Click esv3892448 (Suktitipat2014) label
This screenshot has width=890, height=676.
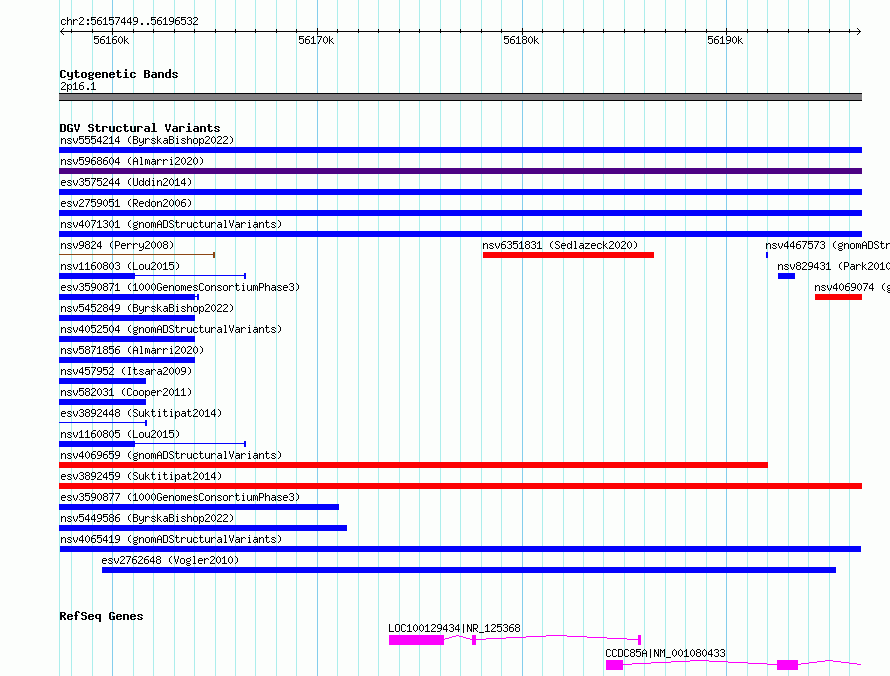click(141, 413)
